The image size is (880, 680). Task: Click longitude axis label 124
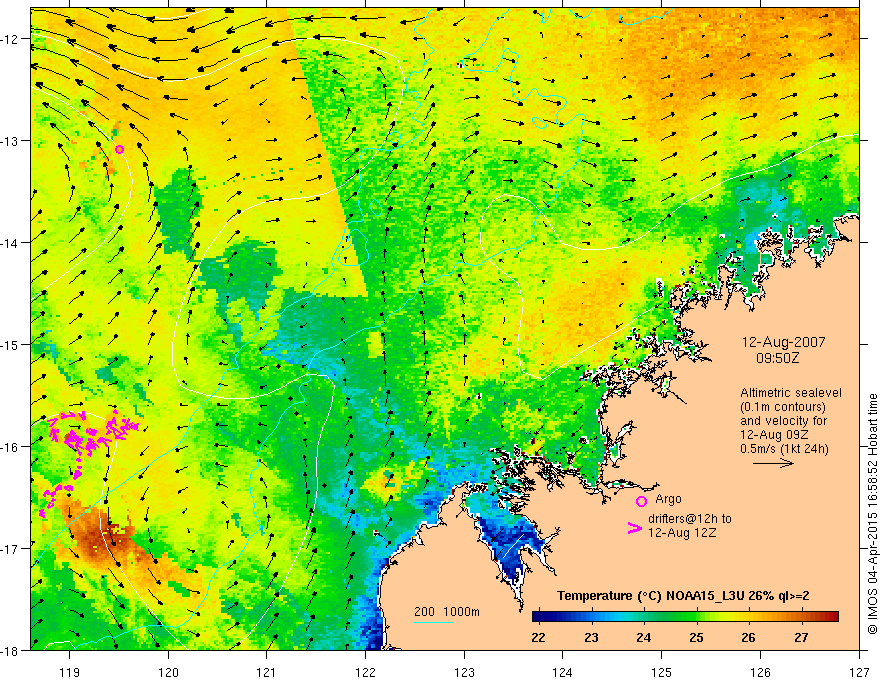[563, 672]
